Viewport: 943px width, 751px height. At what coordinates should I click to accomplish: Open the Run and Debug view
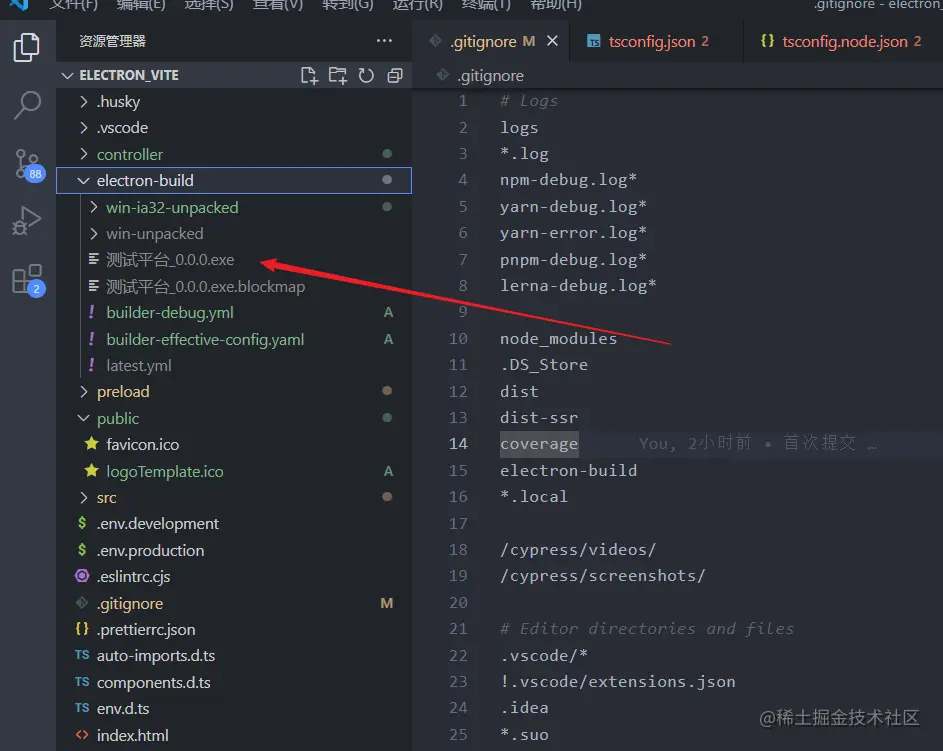(x=26, y=221)
